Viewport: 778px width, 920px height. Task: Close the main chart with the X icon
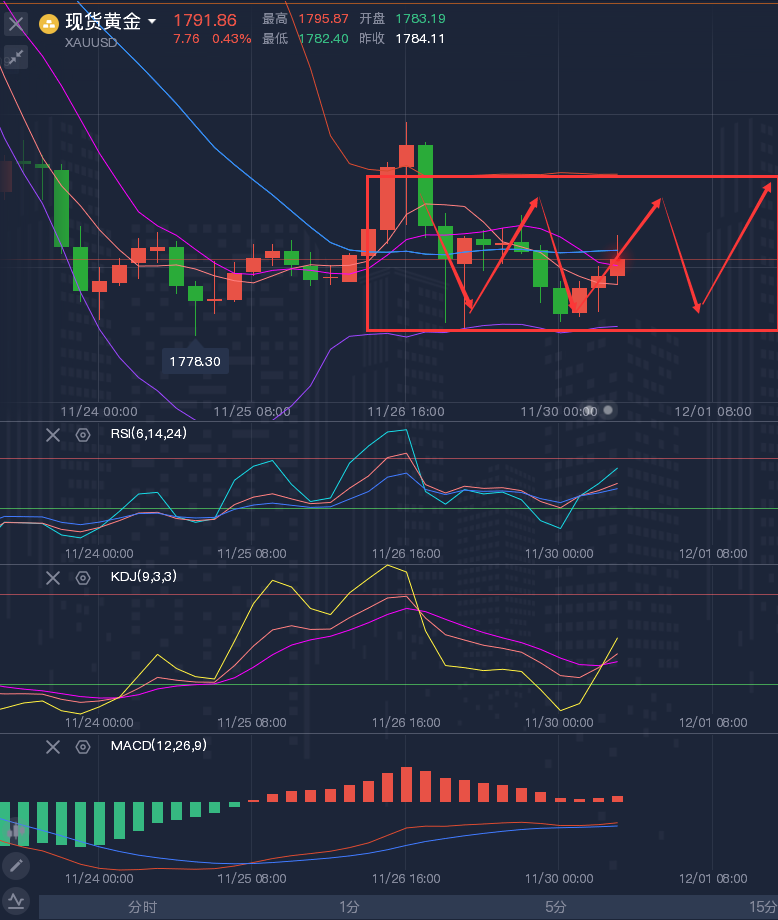pos(16,22)
